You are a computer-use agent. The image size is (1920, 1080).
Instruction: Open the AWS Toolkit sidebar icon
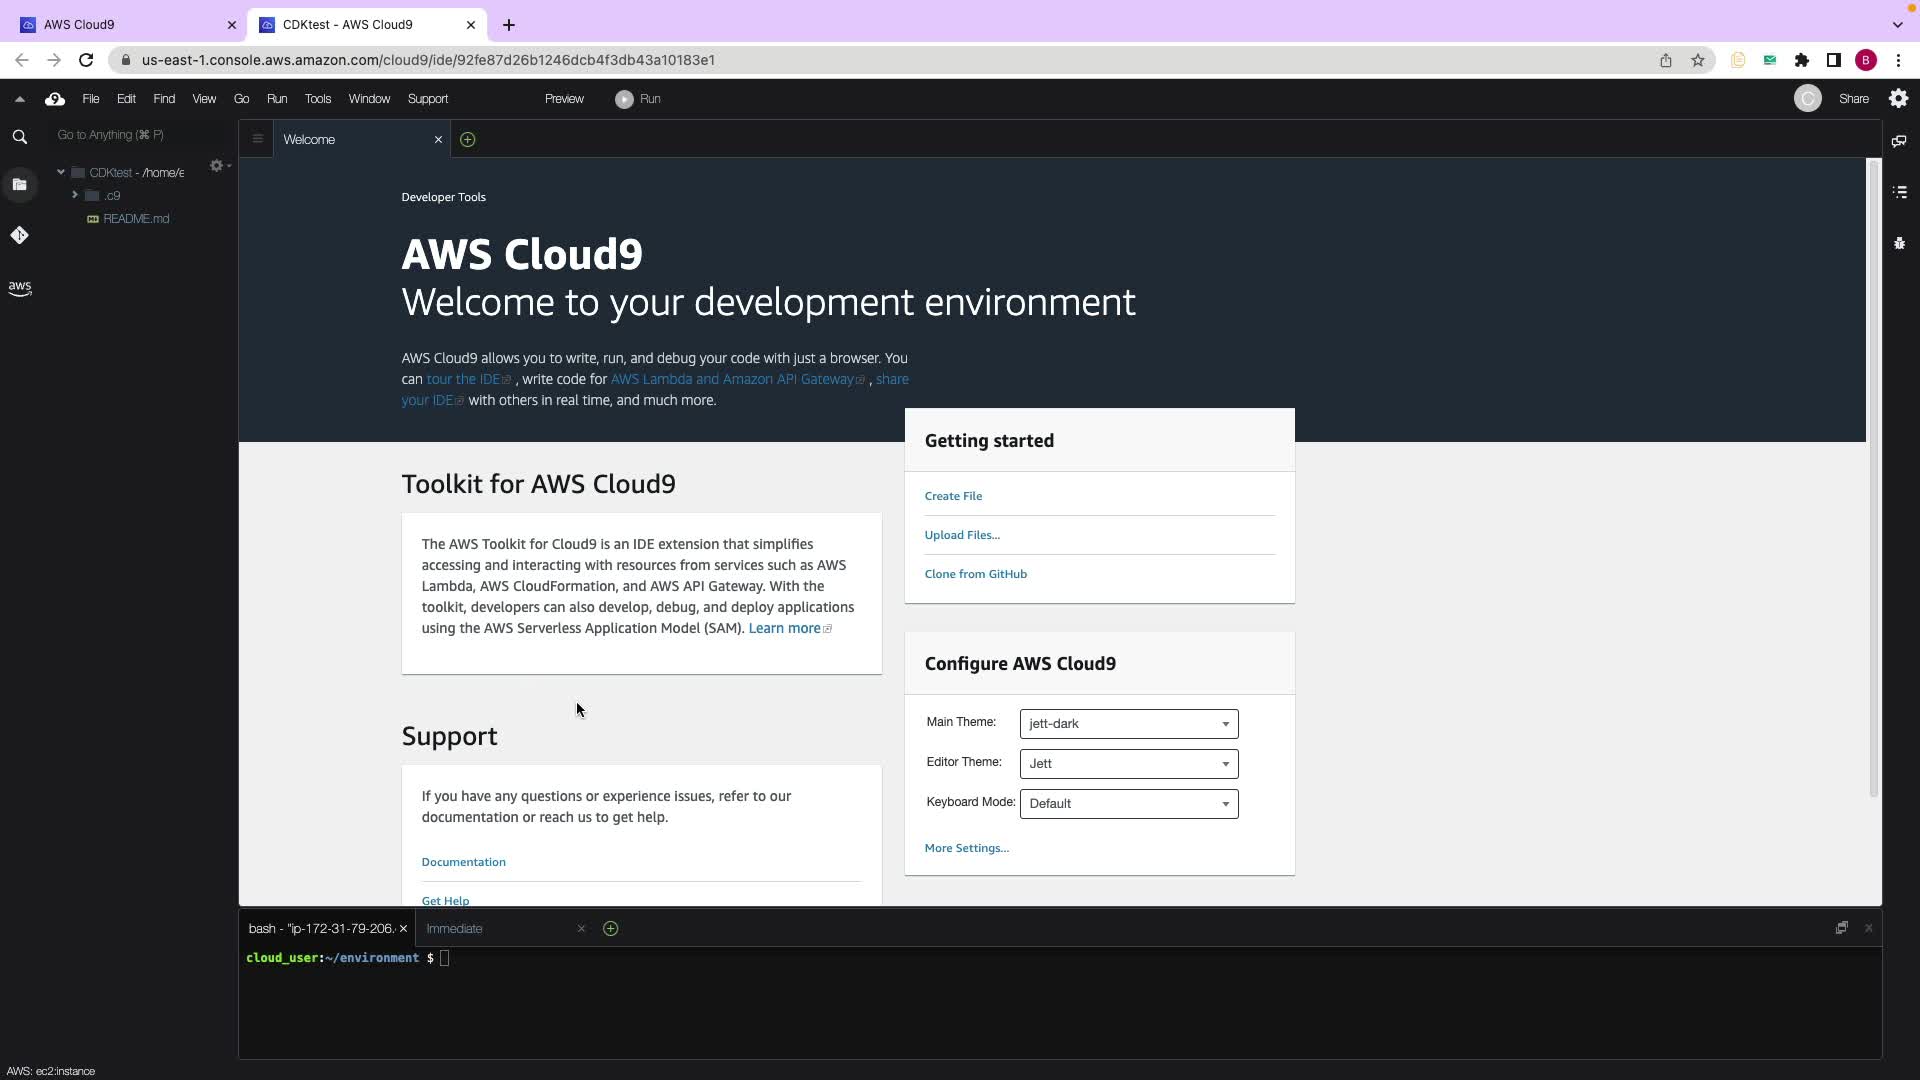coord(19,288)
